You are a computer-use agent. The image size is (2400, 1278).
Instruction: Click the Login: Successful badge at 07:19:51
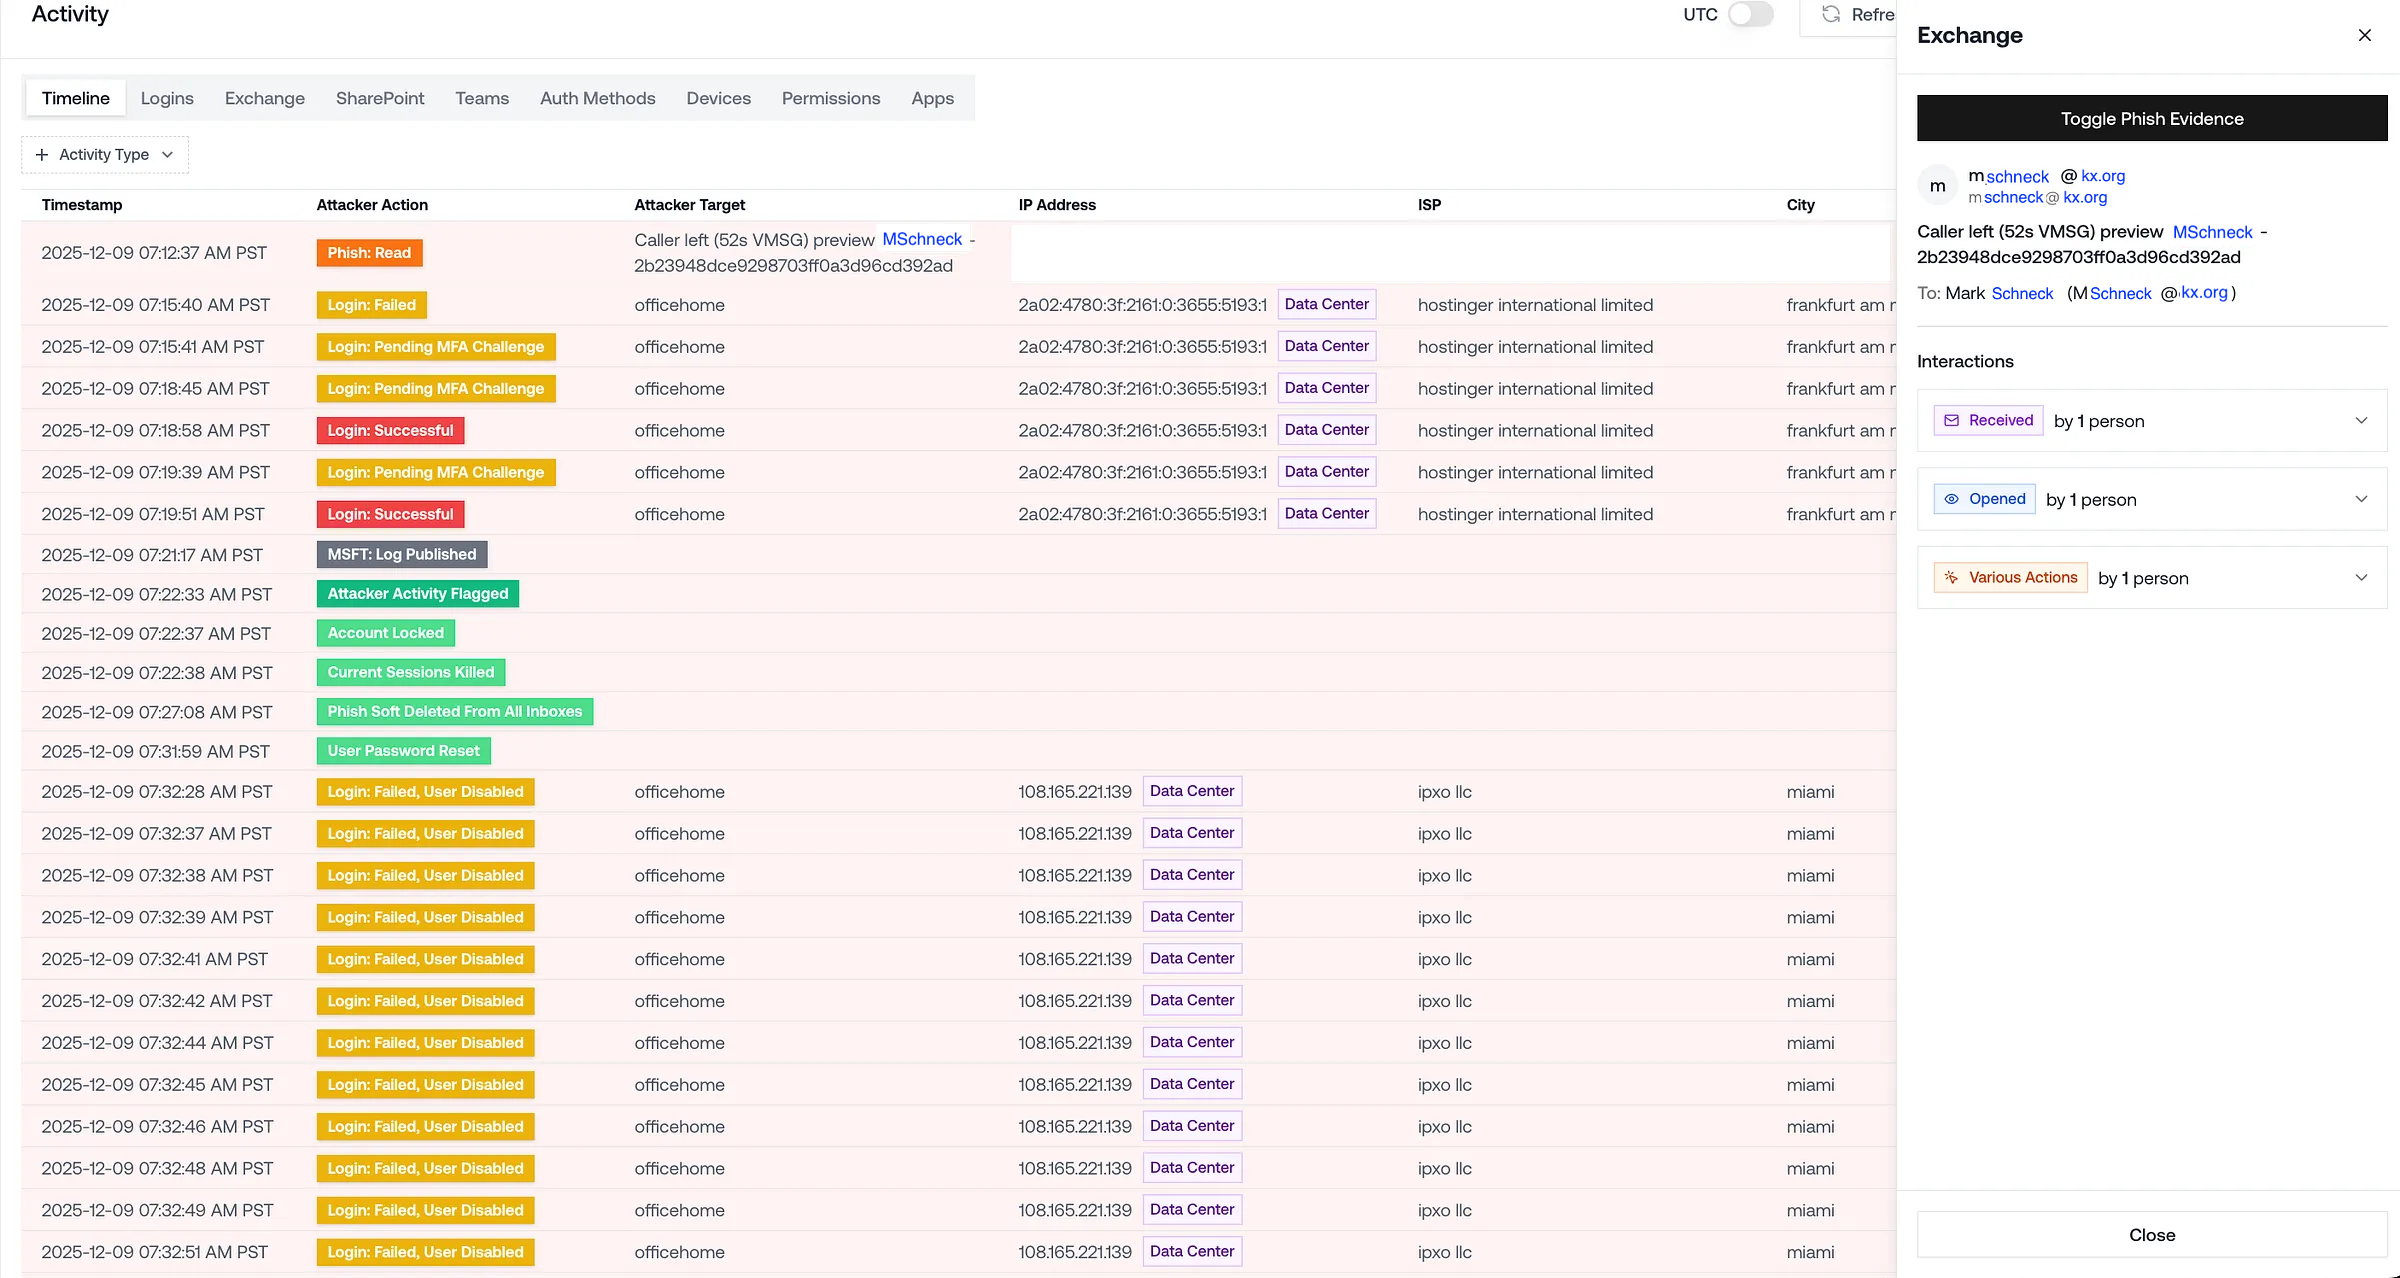(391, 514)
